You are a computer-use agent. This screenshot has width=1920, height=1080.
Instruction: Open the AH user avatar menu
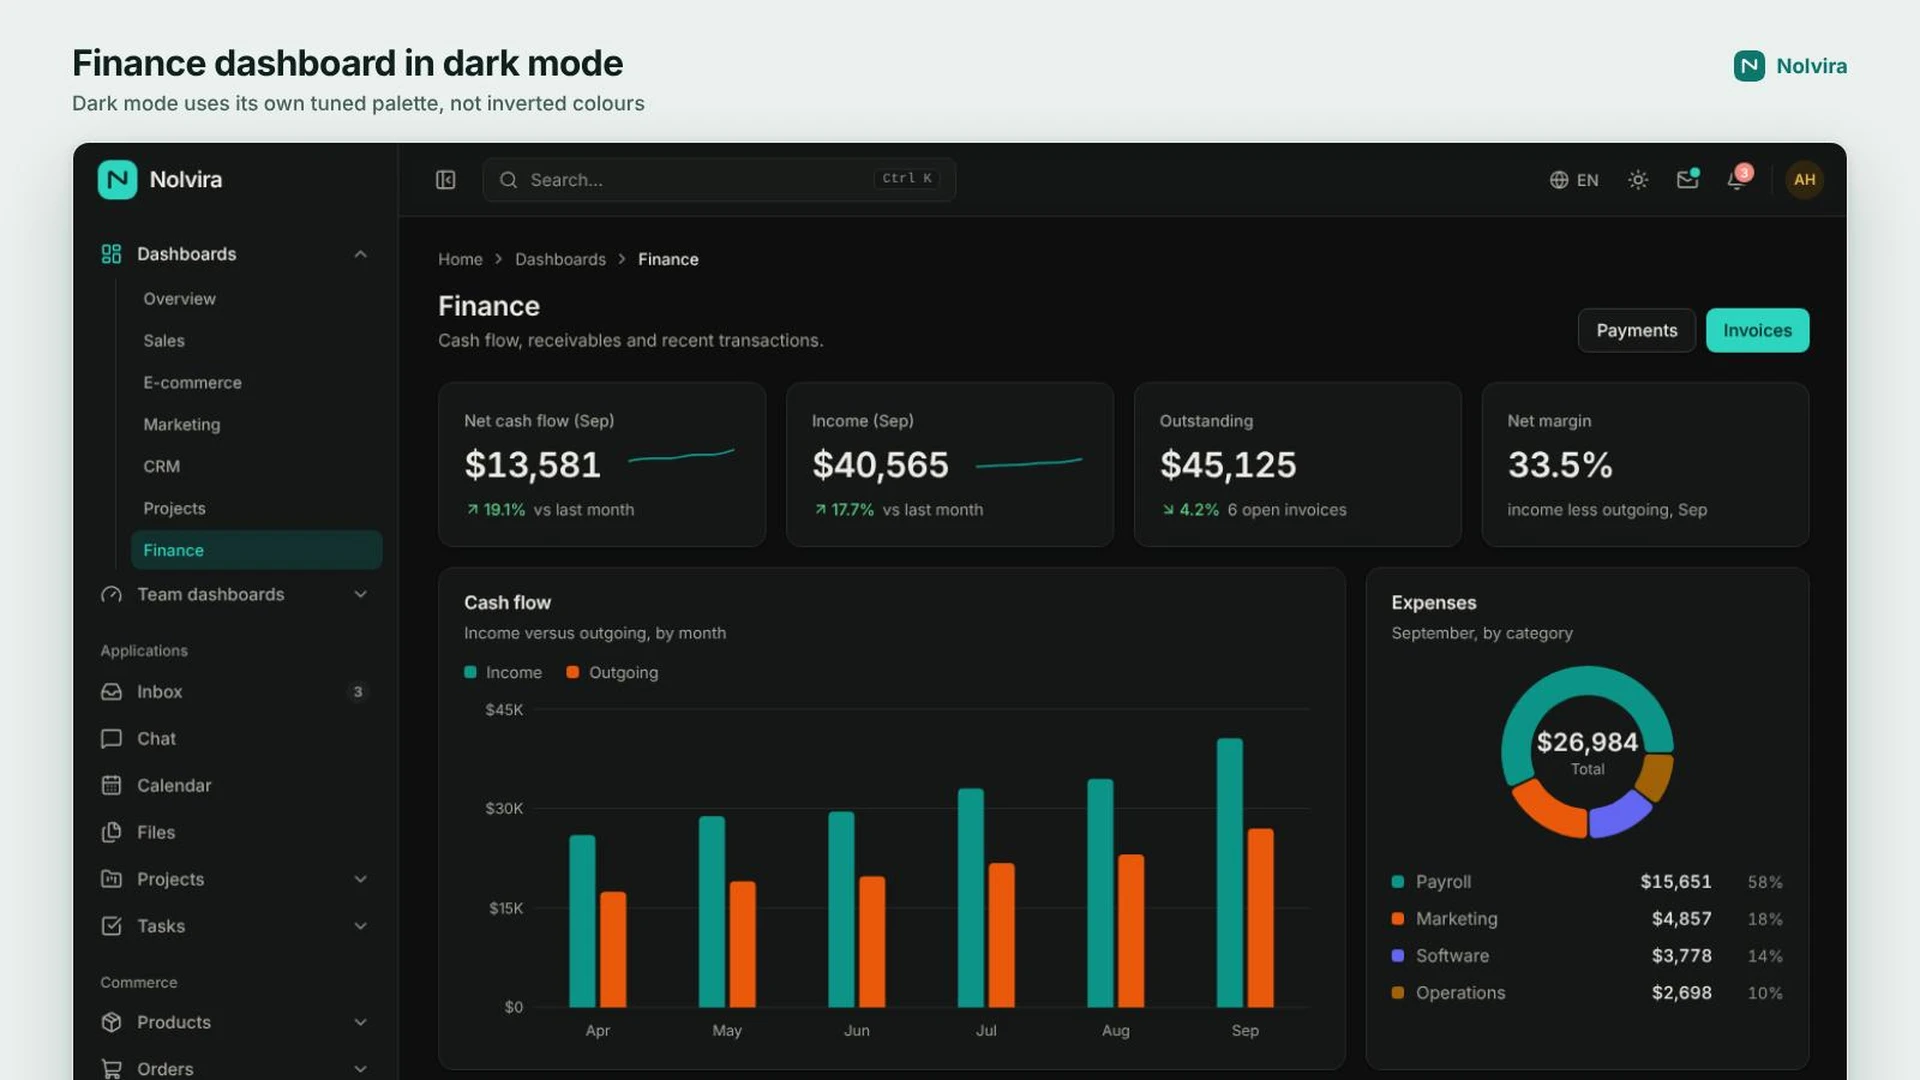tap(1804, 180)
